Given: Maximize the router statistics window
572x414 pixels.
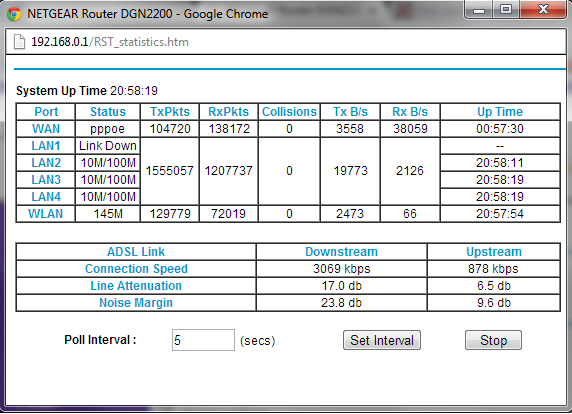Looking at the screenshot, I should click(x=506, y=9).
